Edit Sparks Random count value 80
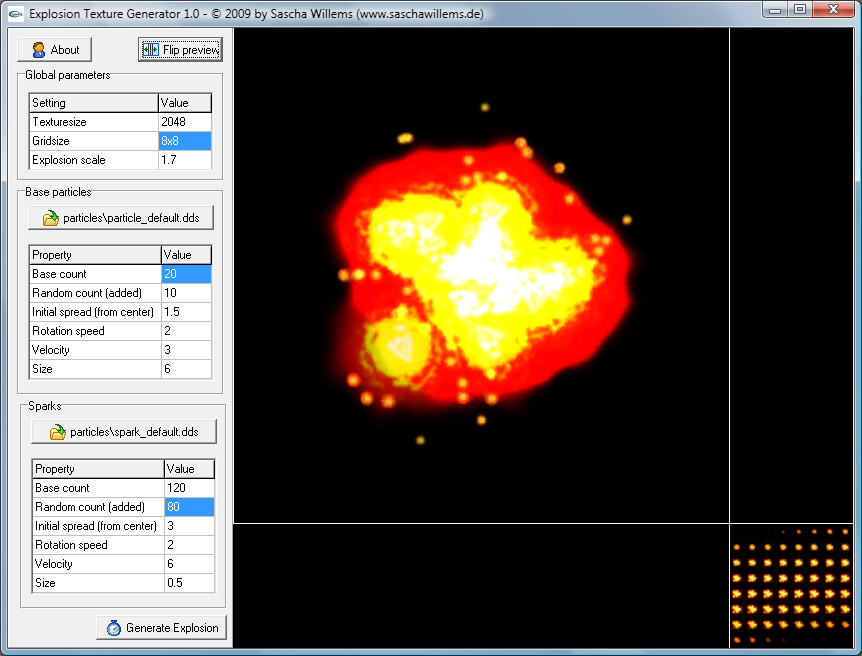862x656 pixels. pos(189,507)
